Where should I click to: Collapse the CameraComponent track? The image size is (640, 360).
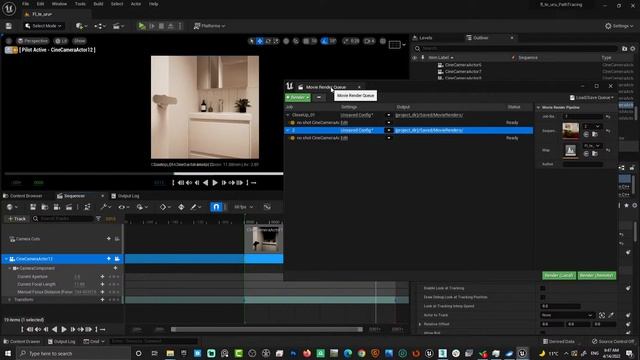10,268
